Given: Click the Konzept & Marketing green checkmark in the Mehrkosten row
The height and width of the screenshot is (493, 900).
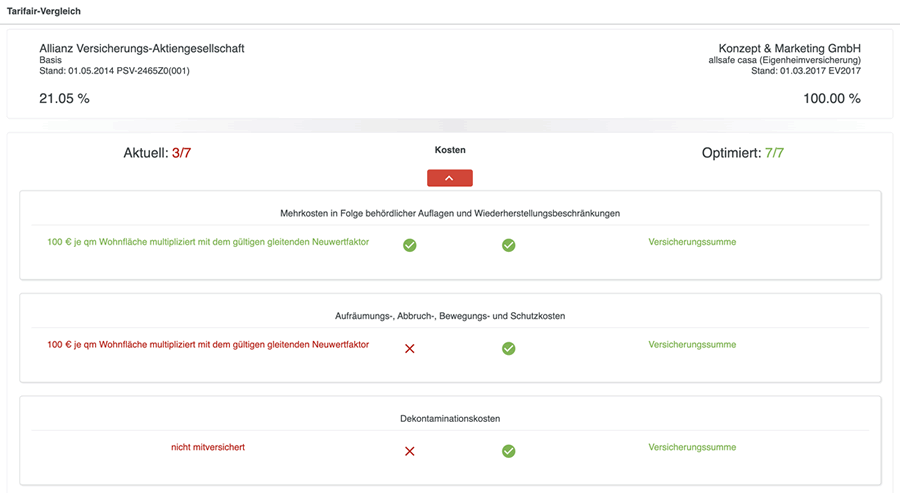Looking at the screenshot, I should pos(509,245).
